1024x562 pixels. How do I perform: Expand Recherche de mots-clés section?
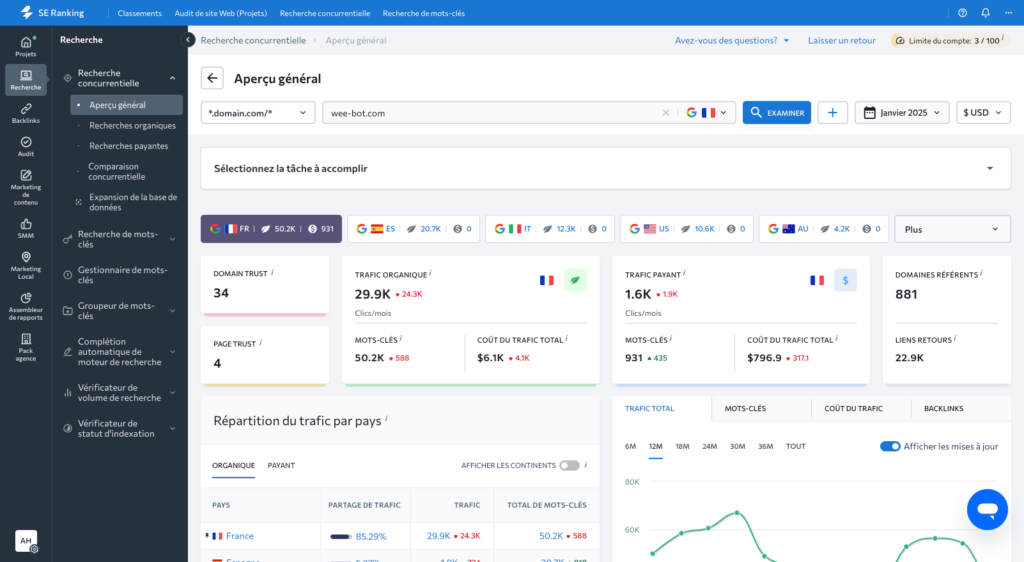click(172, 239)
